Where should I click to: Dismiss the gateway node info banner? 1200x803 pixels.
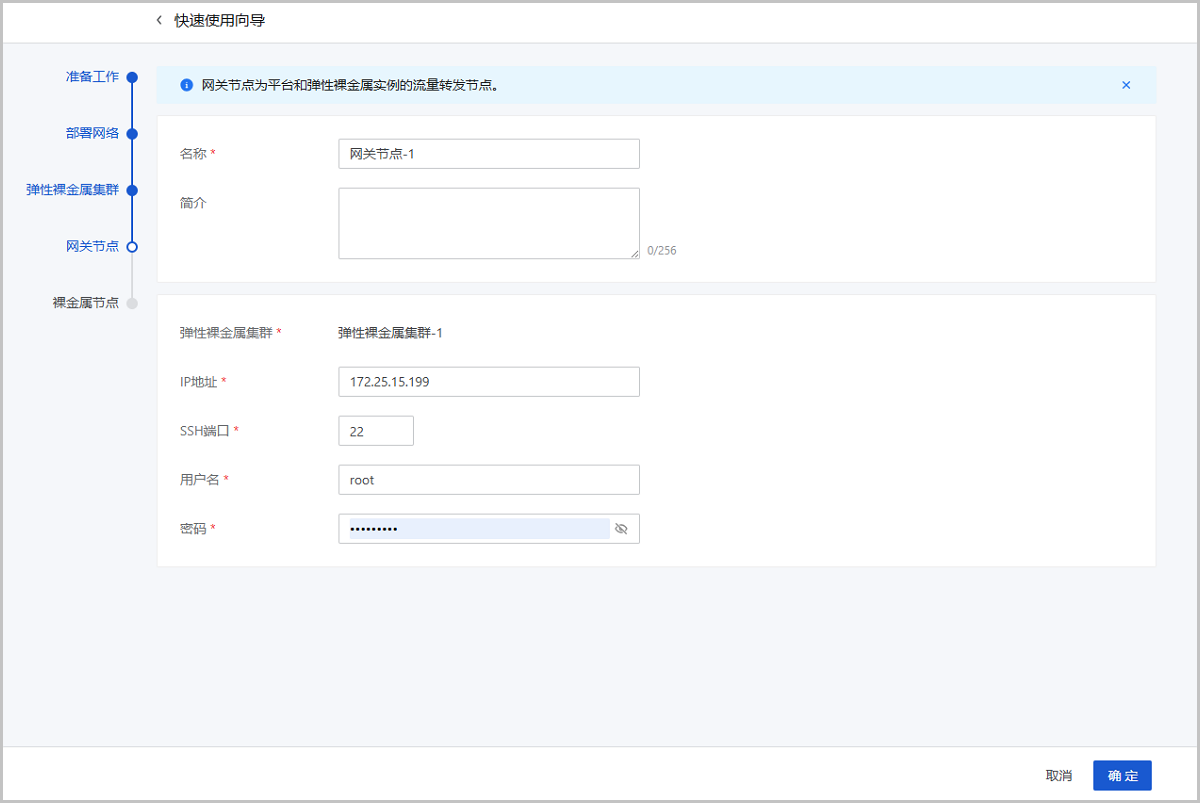(1126, 85)
